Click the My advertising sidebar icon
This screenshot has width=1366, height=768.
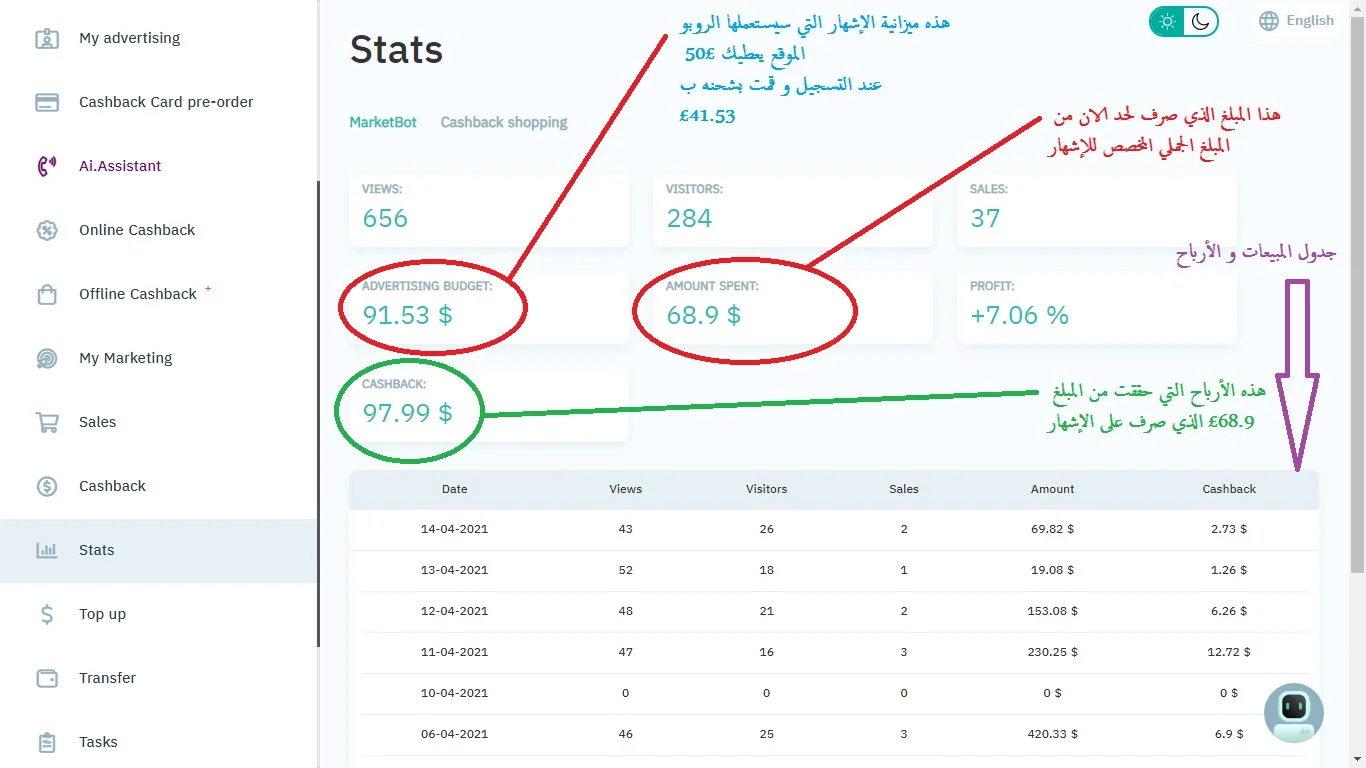[47, 38]
